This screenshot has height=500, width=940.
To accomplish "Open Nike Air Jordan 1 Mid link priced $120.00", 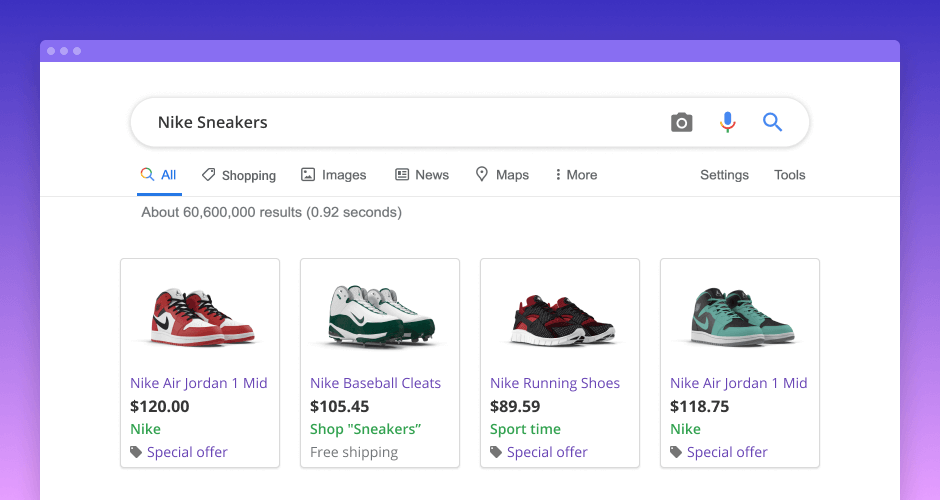I will tap(199, 383).
